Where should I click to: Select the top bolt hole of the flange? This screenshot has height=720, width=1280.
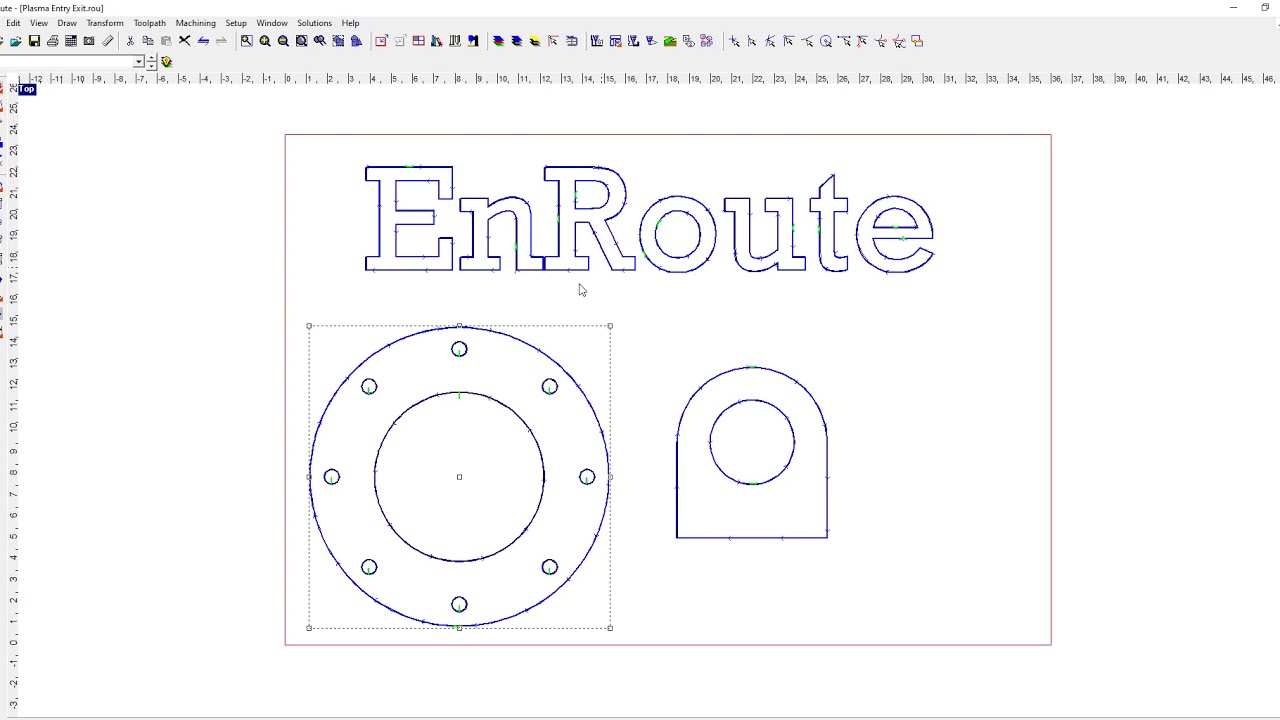coord(459,349)
